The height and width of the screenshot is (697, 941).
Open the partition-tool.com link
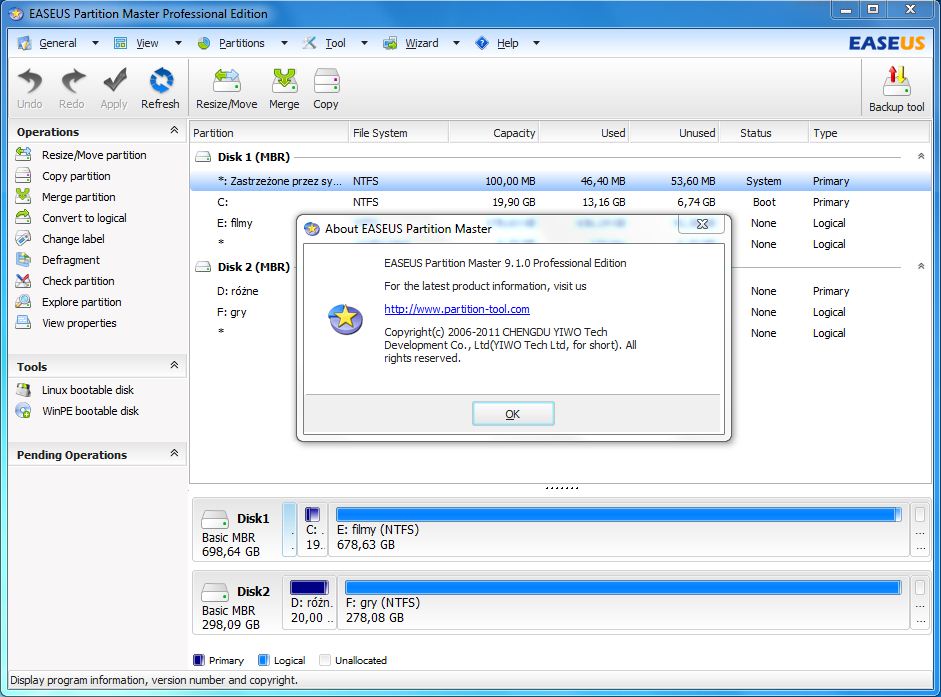457,309
